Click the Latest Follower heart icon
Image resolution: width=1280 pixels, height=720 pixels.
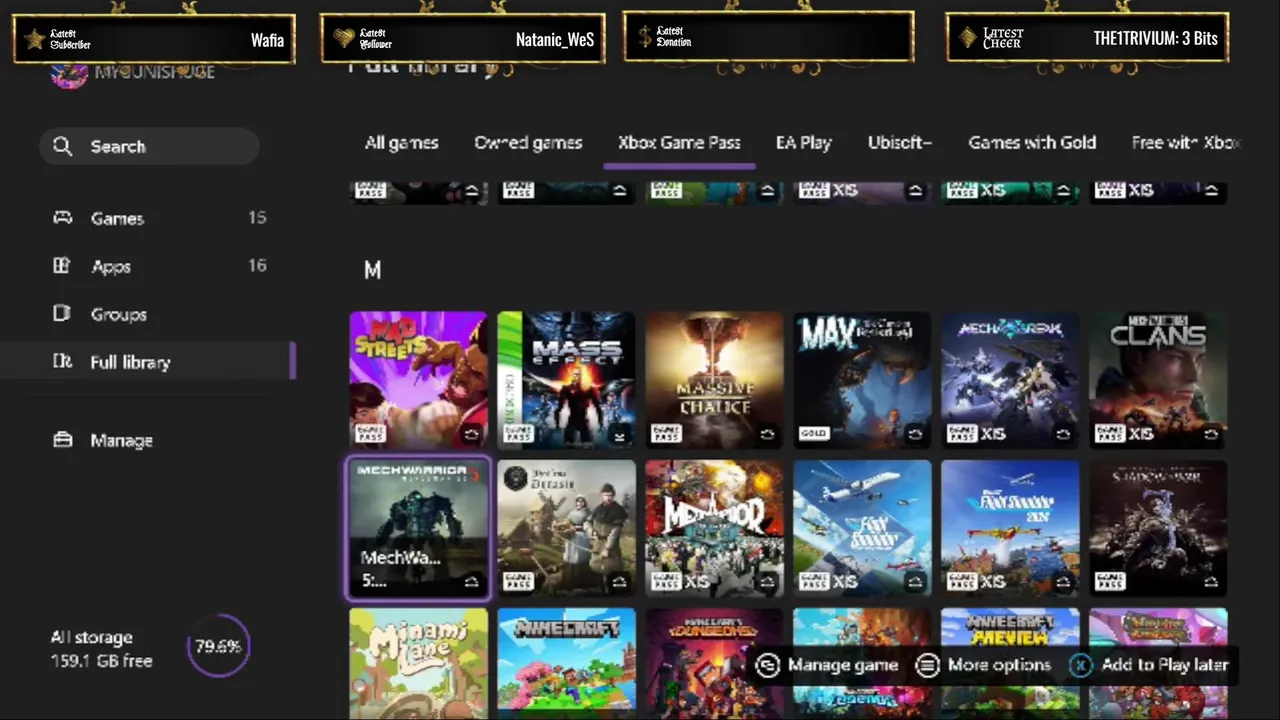click(x=343, y=39)
